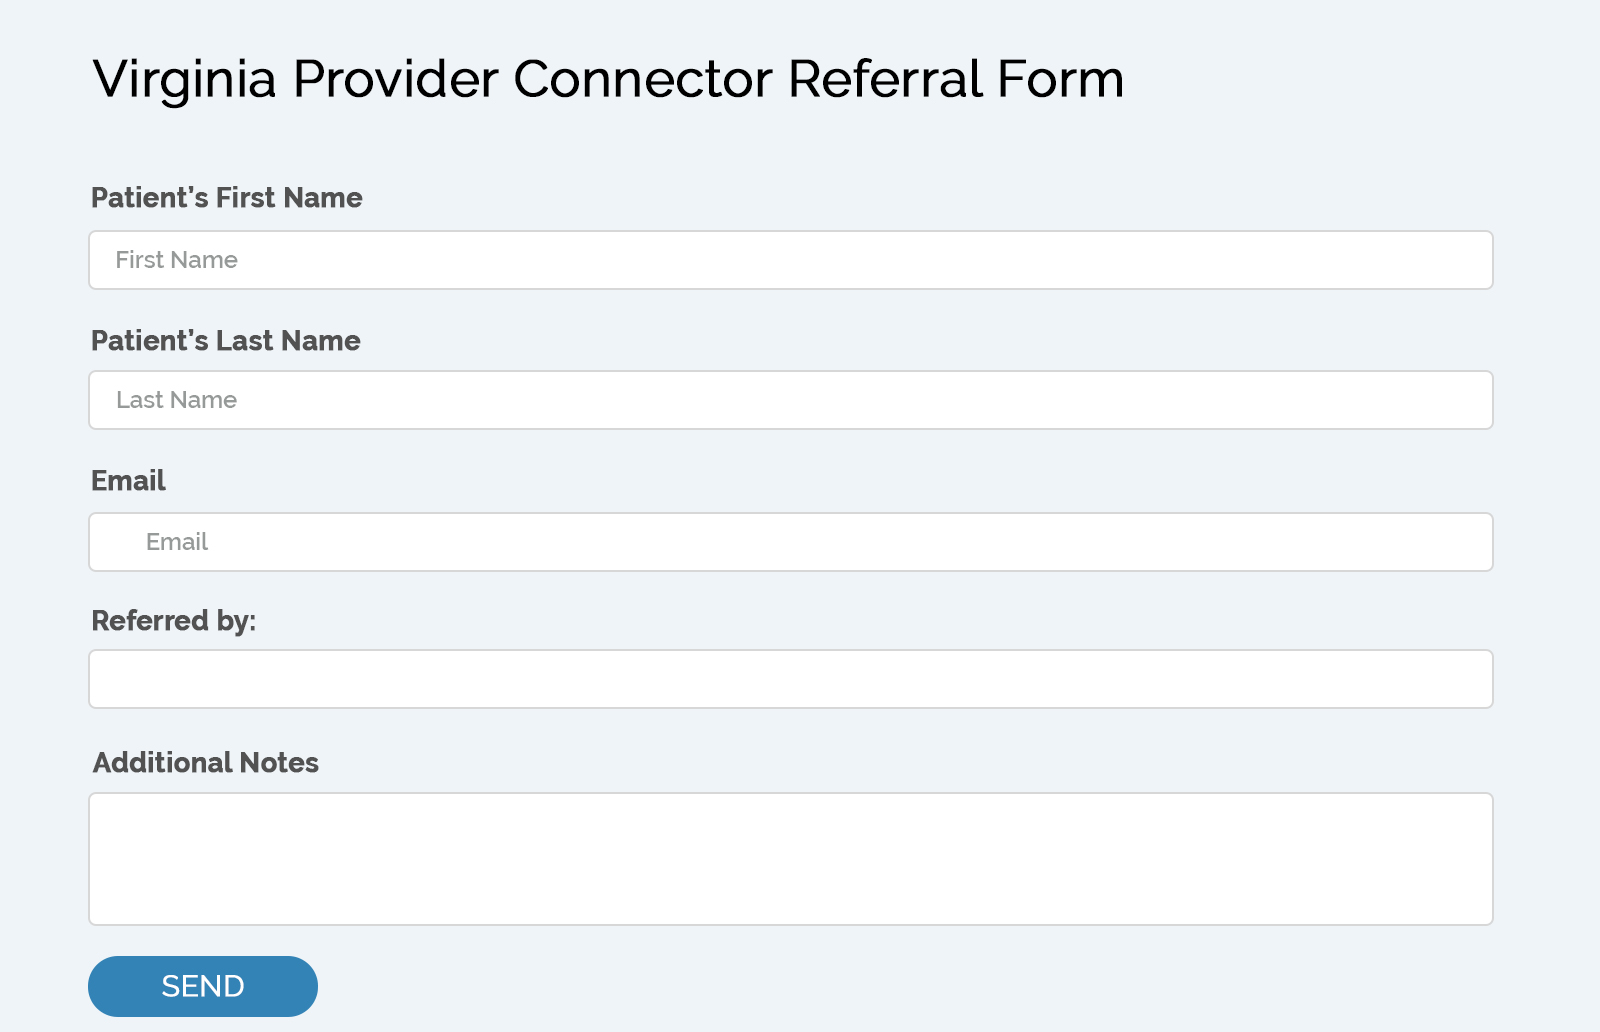Click the "Additional Notes" label

[x=205, y=763]
